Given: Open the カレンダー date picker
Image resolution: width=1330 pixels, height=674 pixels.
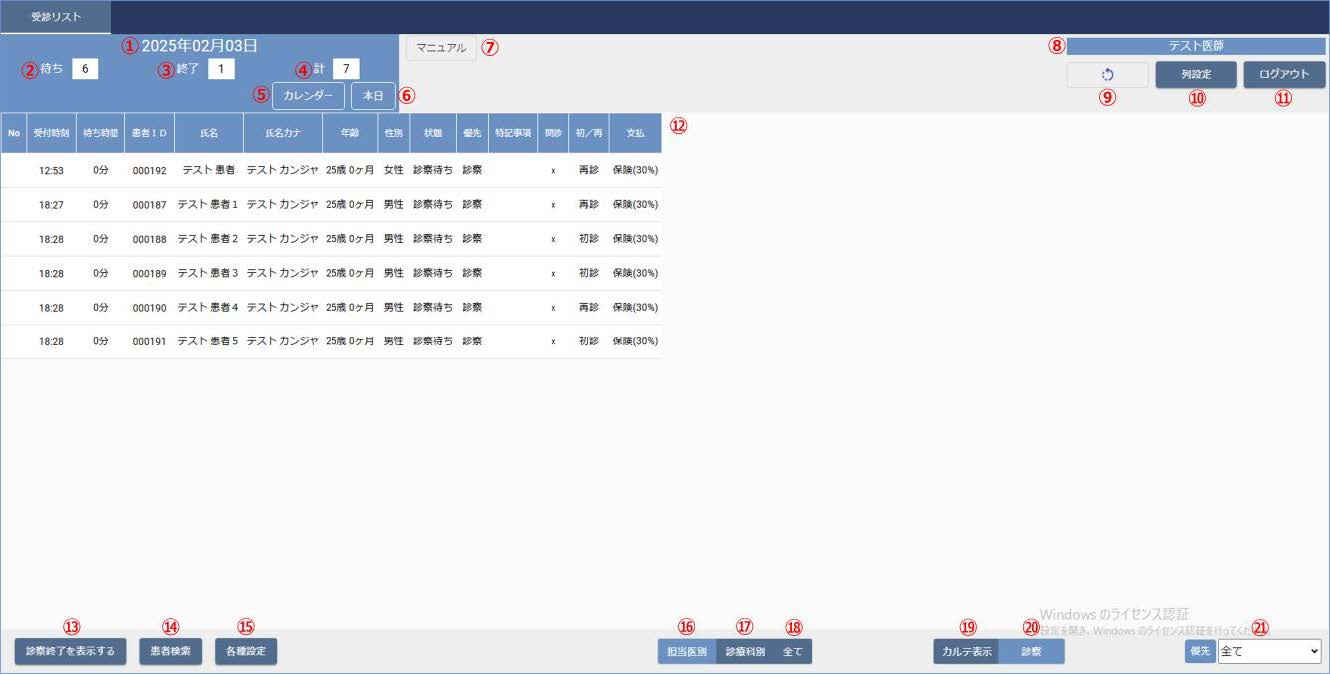Looking at the screenshot, I should click(x=308, y=96).
